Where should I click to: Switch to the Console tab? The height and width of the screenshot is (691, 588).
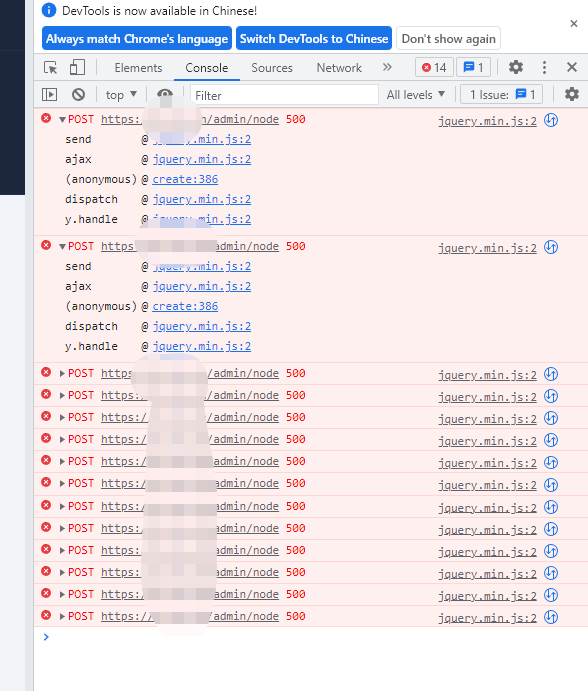click(207, 68)
